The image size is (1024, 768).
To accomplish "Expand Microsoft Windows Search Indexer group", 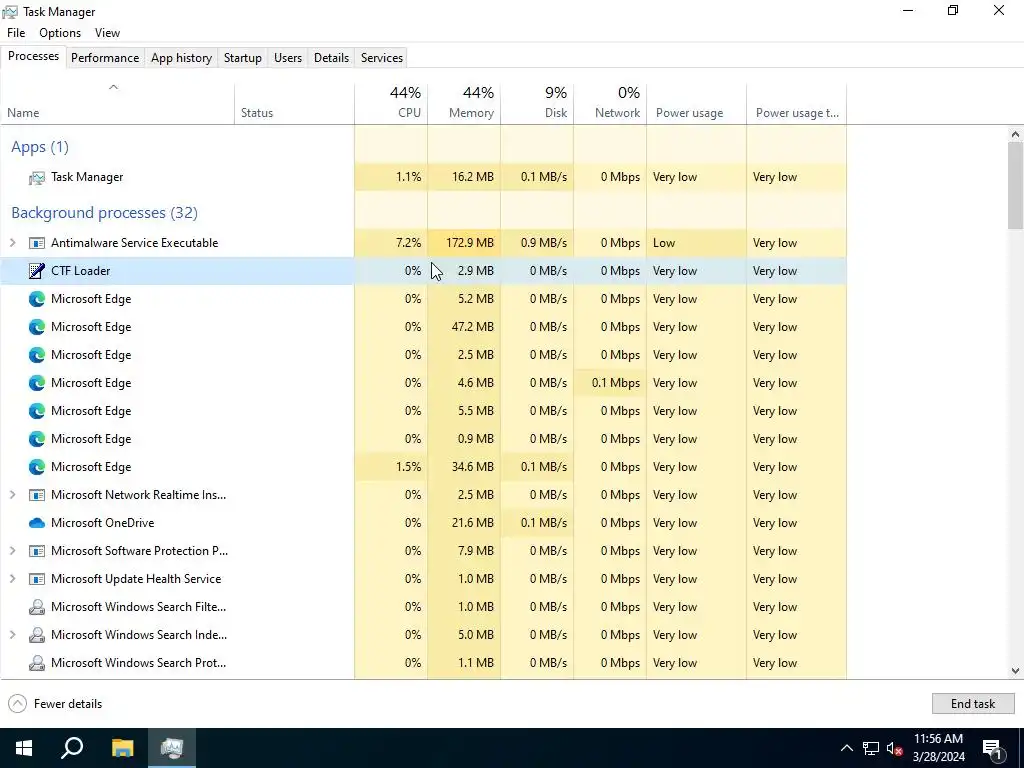I will [x=12, y=635].
